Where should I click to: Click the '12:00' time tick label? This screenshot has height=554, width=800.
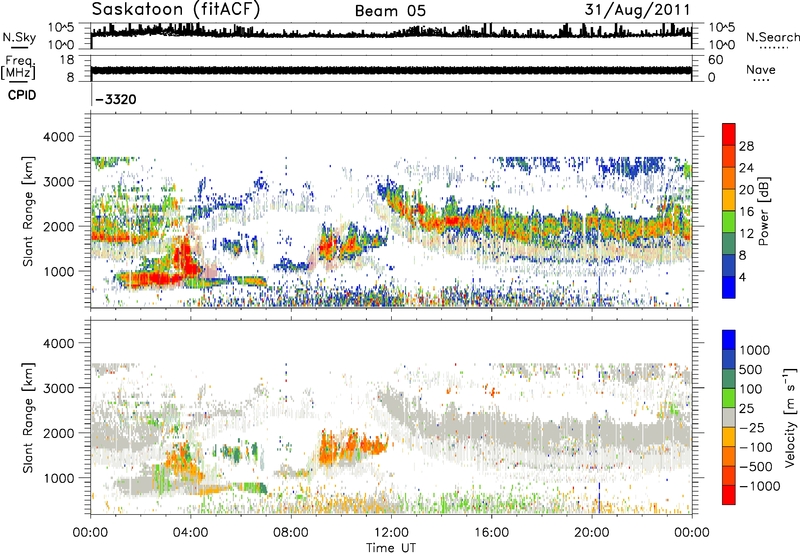pos(391,533)
